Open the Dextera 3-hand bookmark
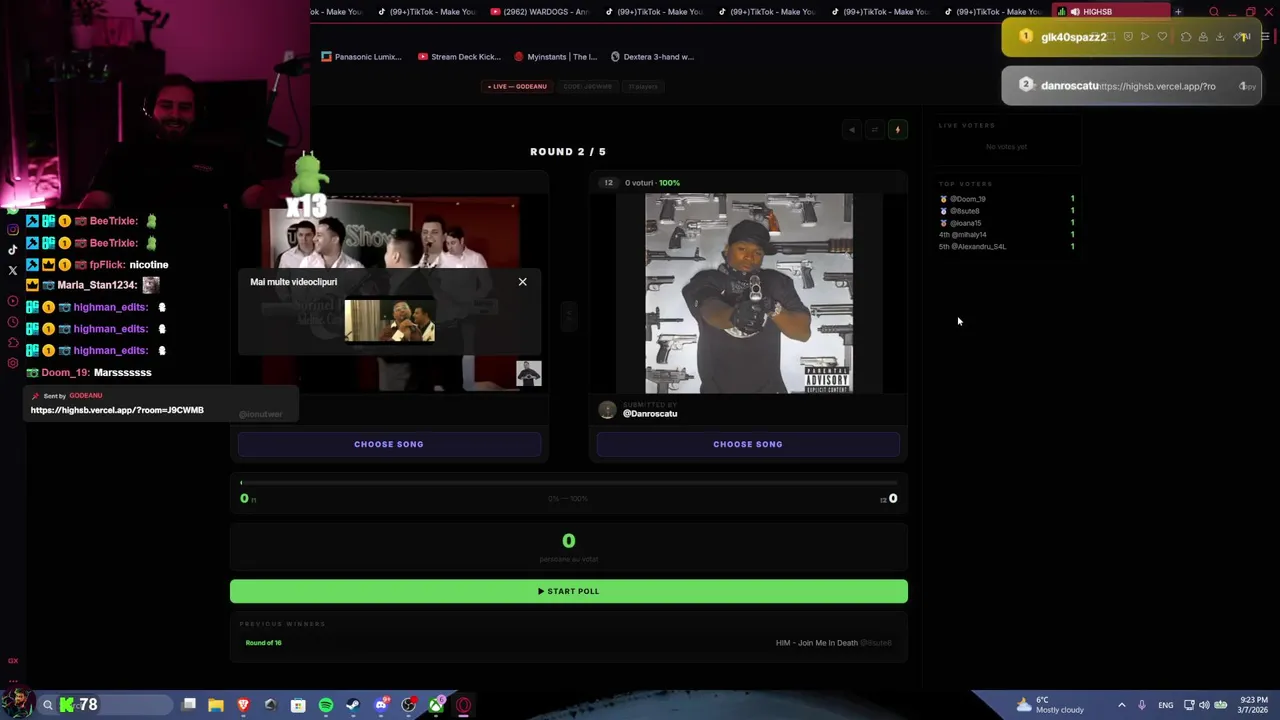This screenshot has height=720, width=1280. (x=652, y=57)
